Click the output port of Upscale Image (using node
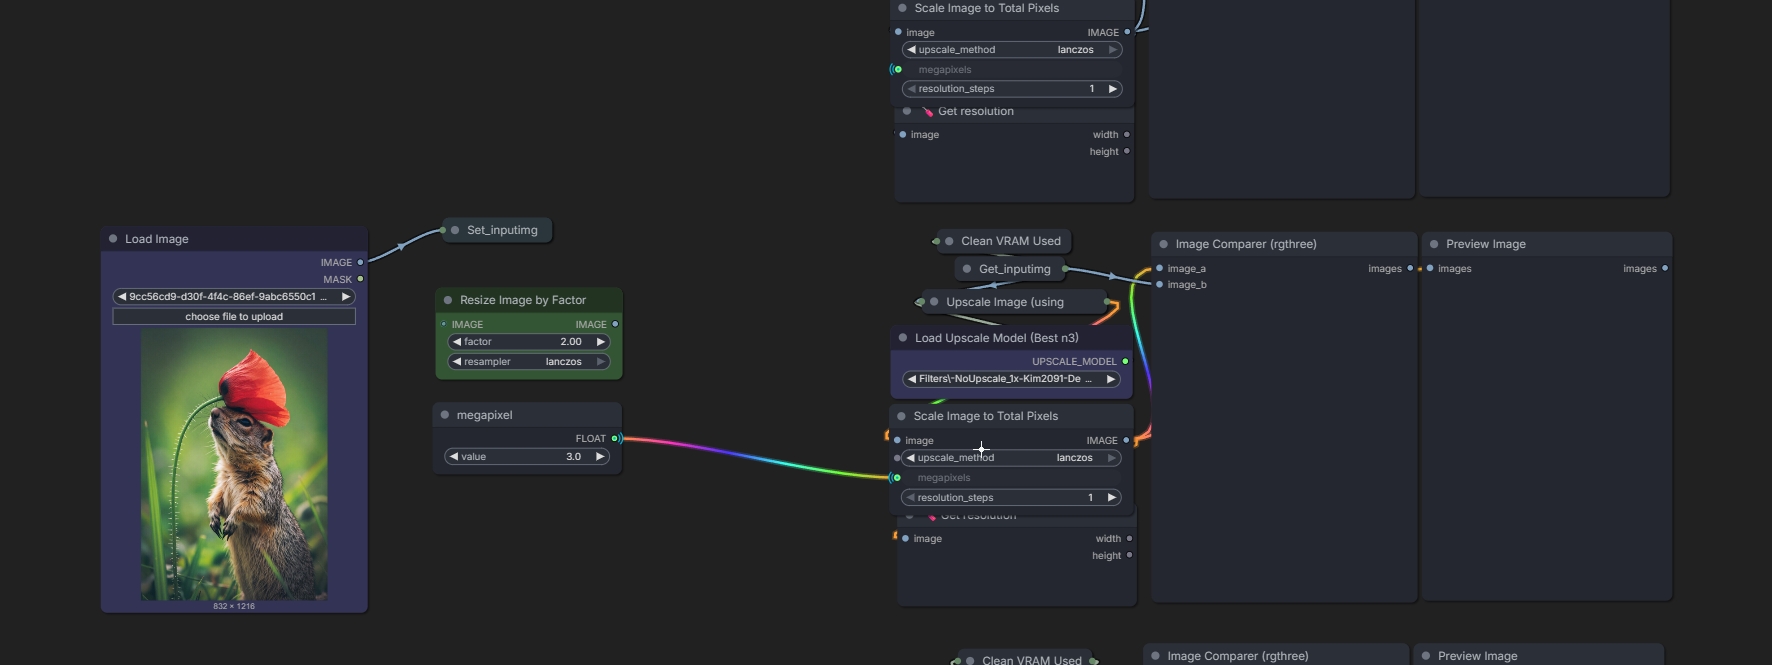The image size is (1772, 665). click(x=1107, y=302)
